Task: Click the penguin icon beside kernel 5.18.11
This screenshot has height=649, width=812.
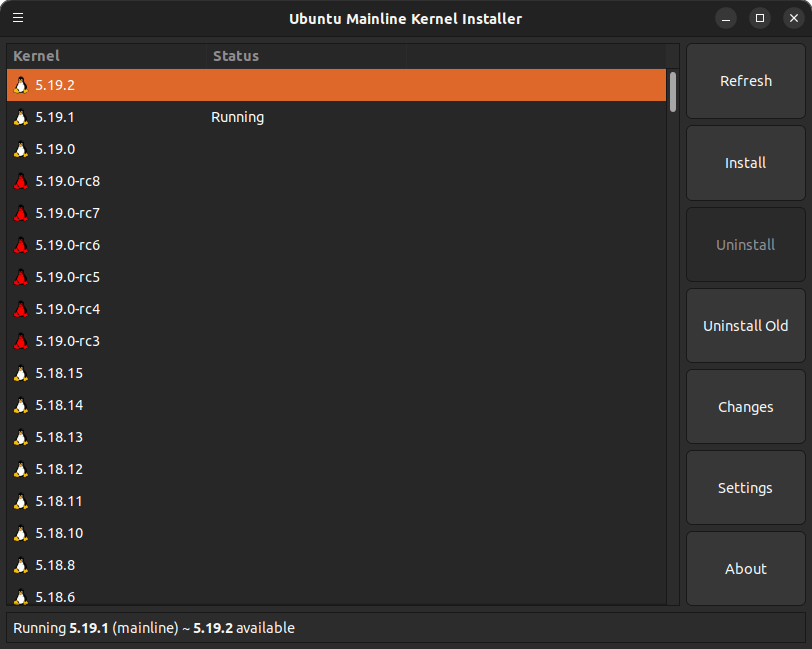Action: [x=21, y=501]
